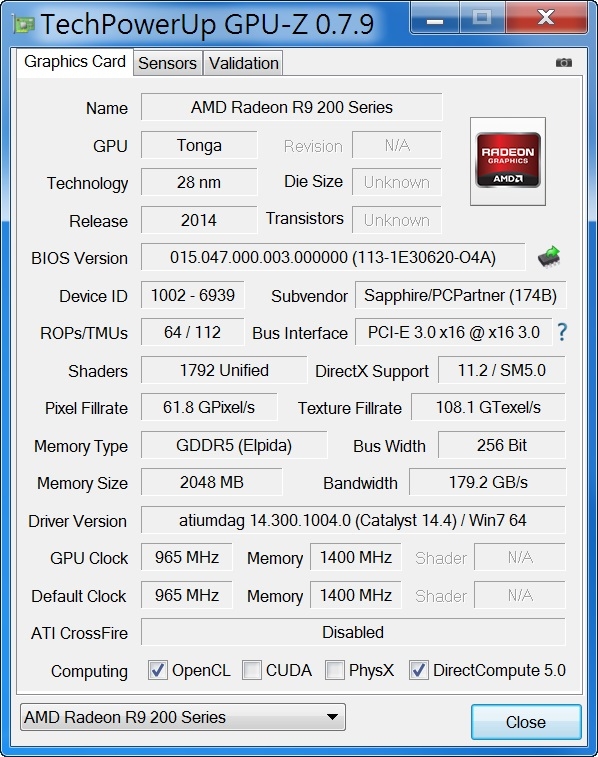This screenshot has height=757, width=598.
Task: Click the Close button
Action: [x=526, y=722]
